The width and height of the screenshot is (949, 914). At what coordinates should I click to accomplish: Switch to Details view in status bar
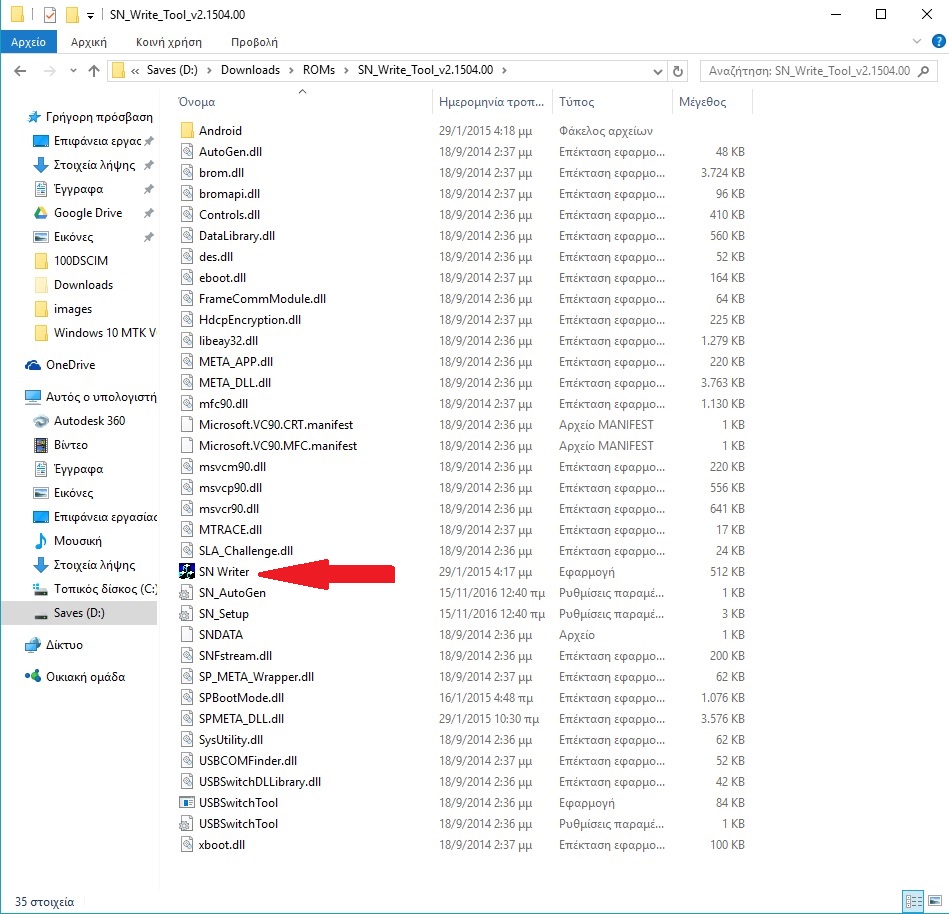pos(912,900)
